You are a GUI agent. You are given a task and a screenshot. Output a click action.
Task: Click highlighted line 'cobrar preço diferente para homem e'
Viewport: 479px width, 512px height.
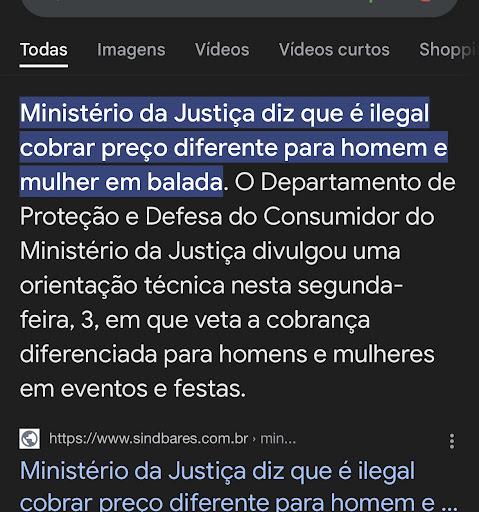(233, 148)
